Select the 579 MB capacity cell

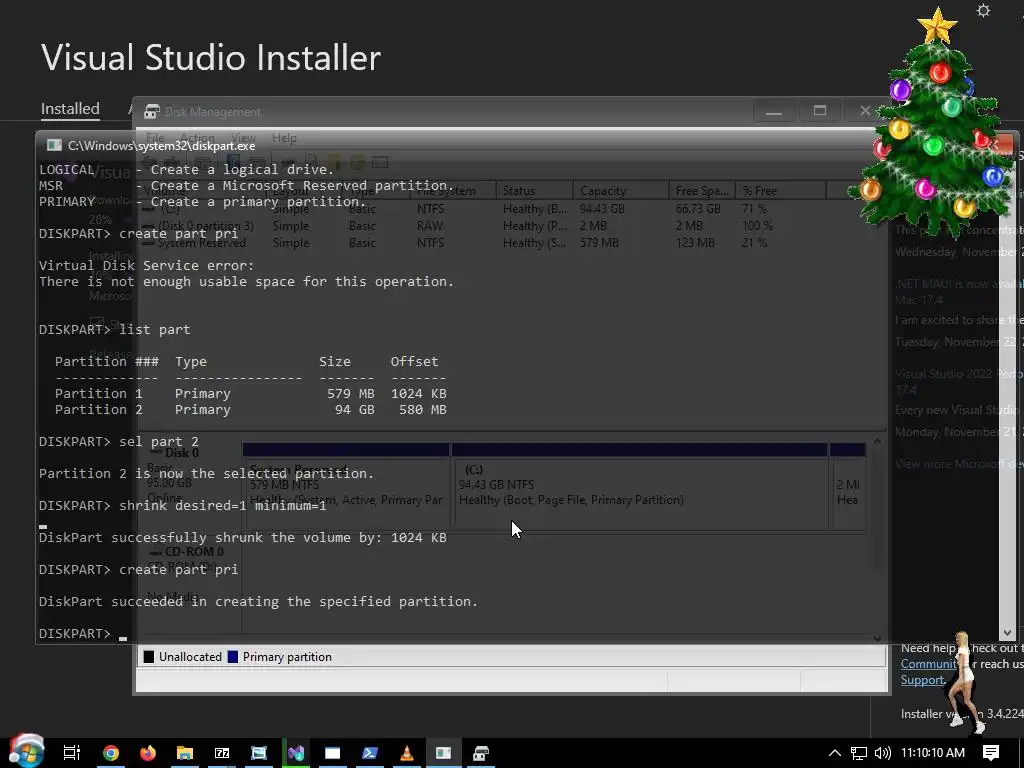click(x=600, y=243)
